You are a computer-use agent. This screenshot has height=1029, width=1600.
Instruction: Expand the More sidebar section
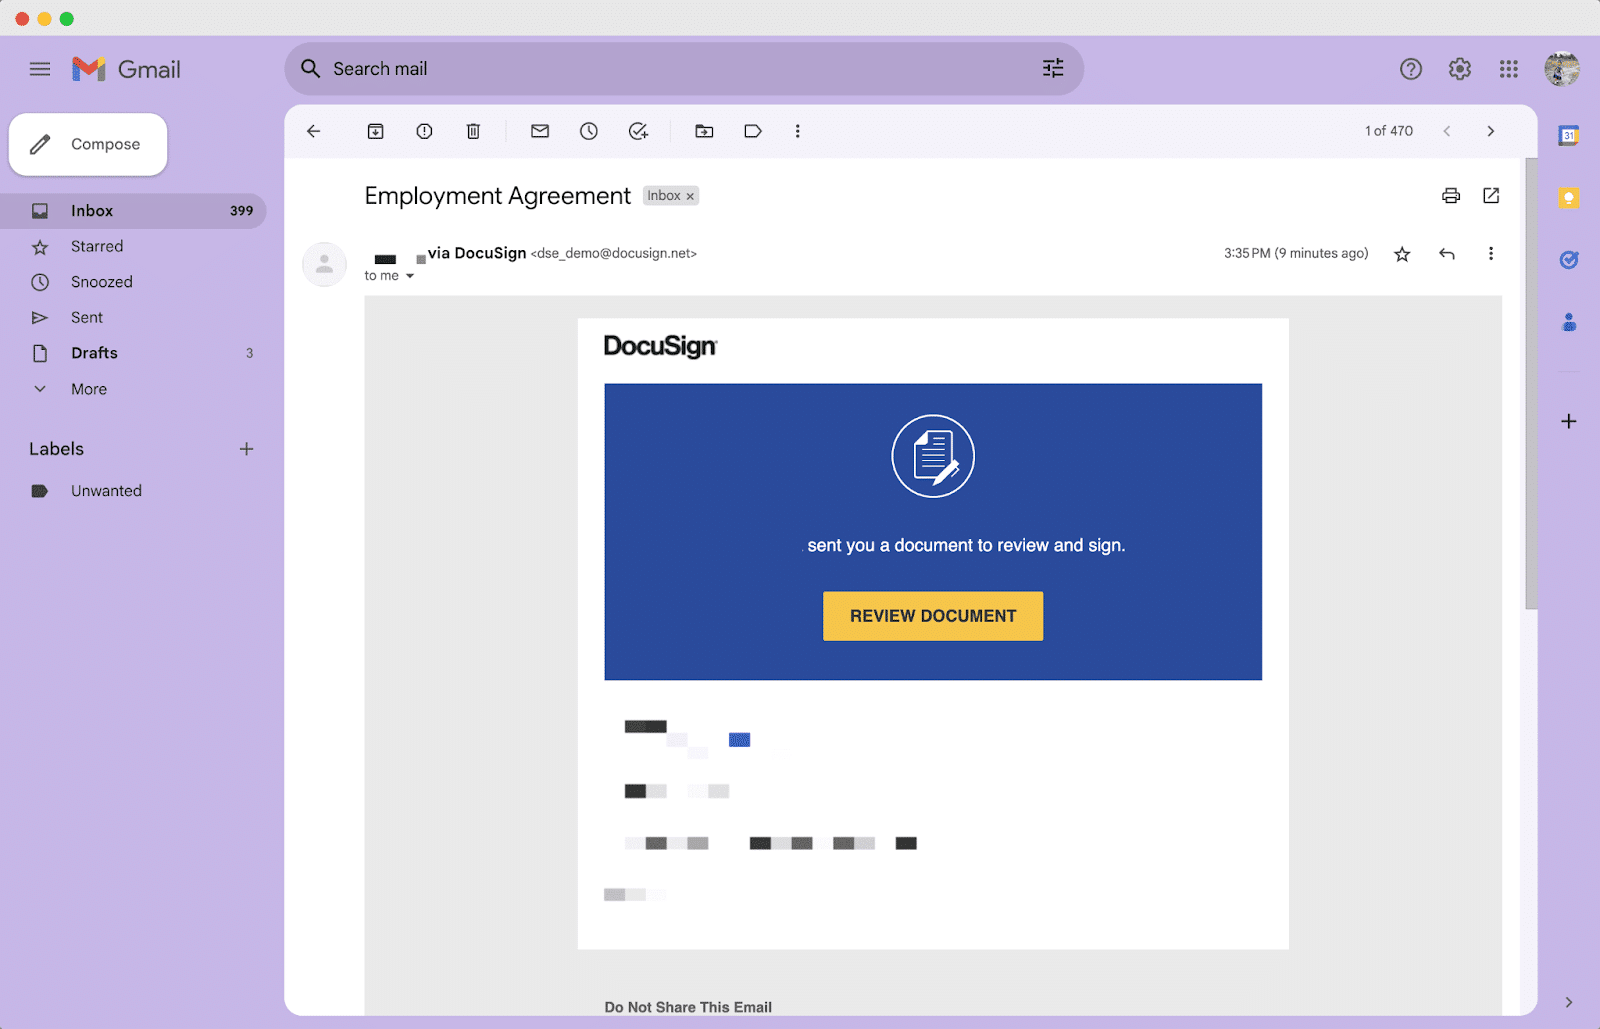[x=89, y=389]
